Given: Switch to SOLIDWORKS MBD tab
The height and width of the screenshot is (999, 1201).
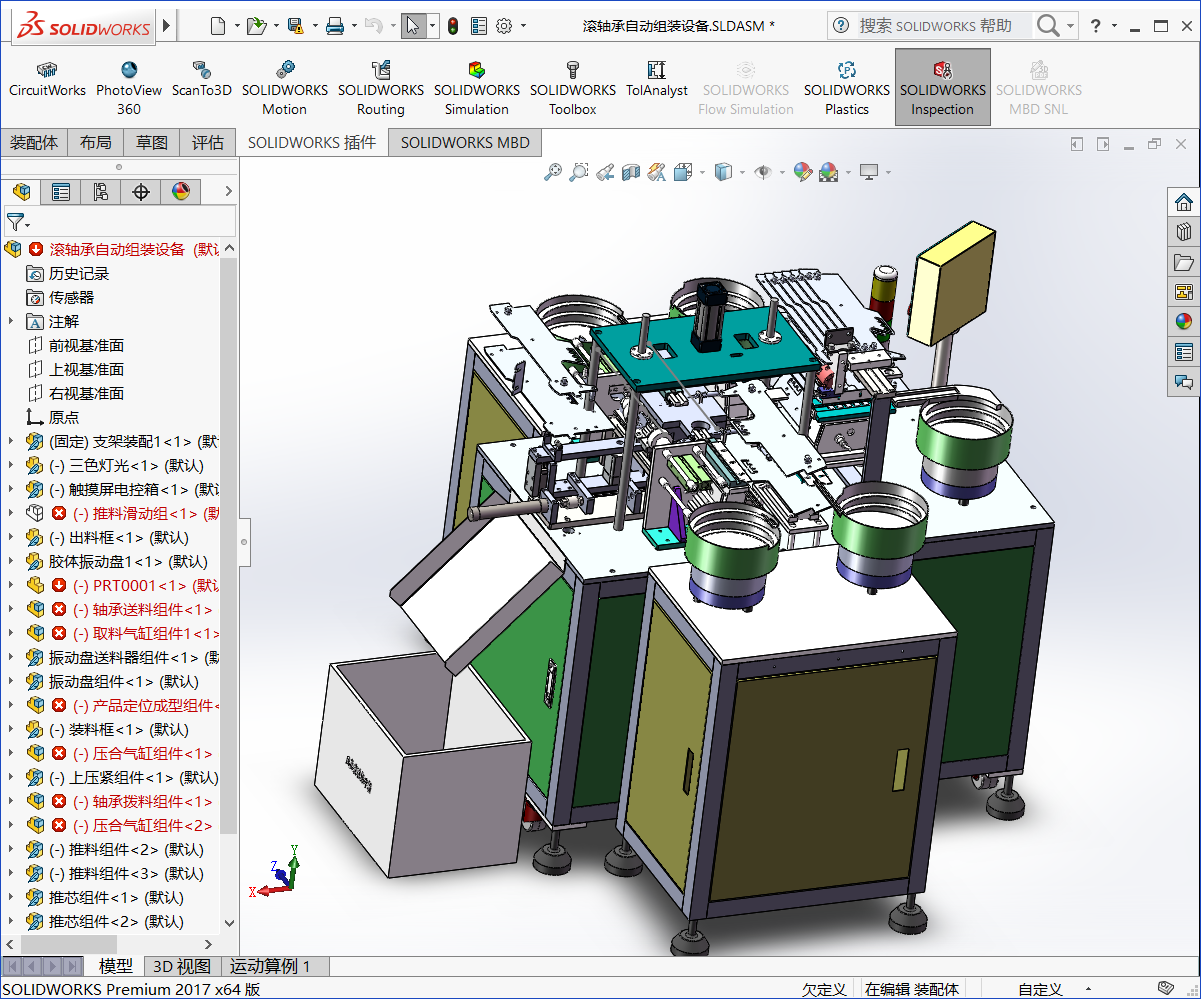Looking at the screenshot, I should point(464,143).
